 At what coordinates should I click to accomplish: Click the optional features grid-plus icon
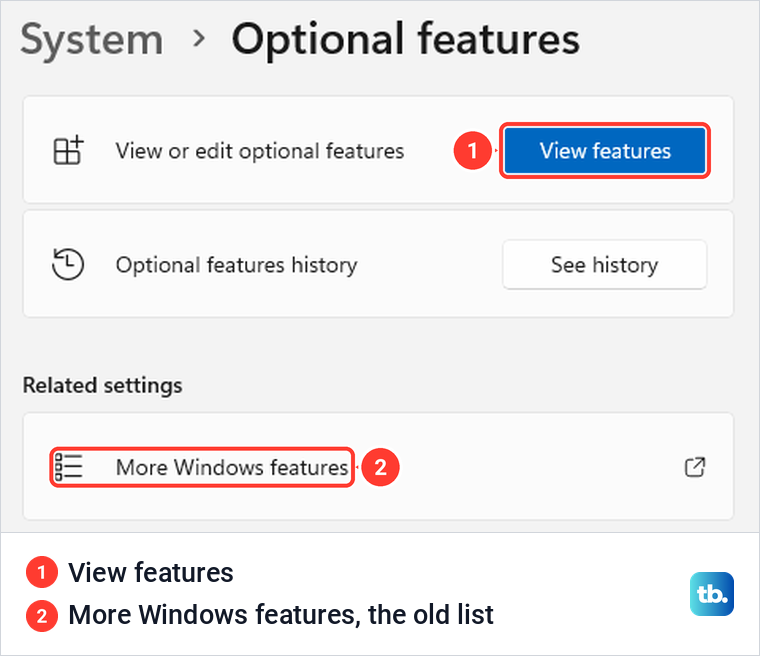(68, 150)
